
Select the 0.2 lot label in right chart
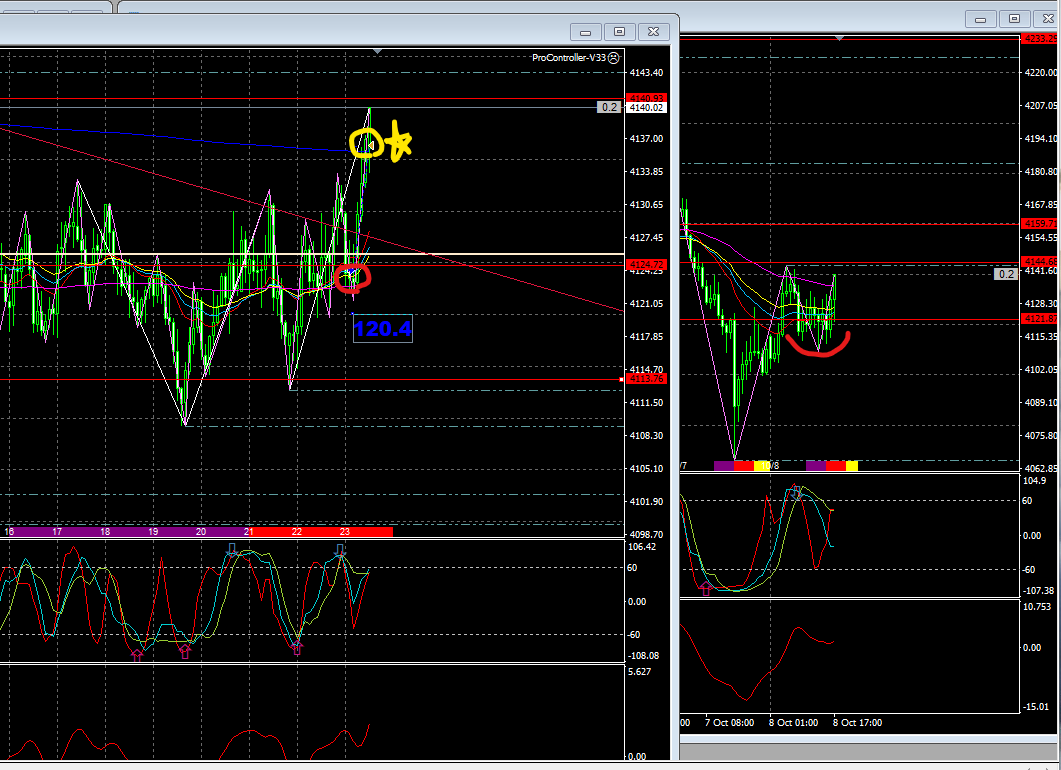(1006, 274)
